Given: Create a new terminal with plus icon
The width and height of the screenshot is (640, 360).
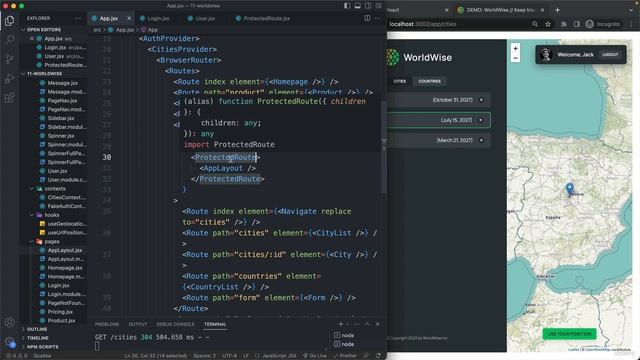Looking at the screenshot, I should point(341,324).
